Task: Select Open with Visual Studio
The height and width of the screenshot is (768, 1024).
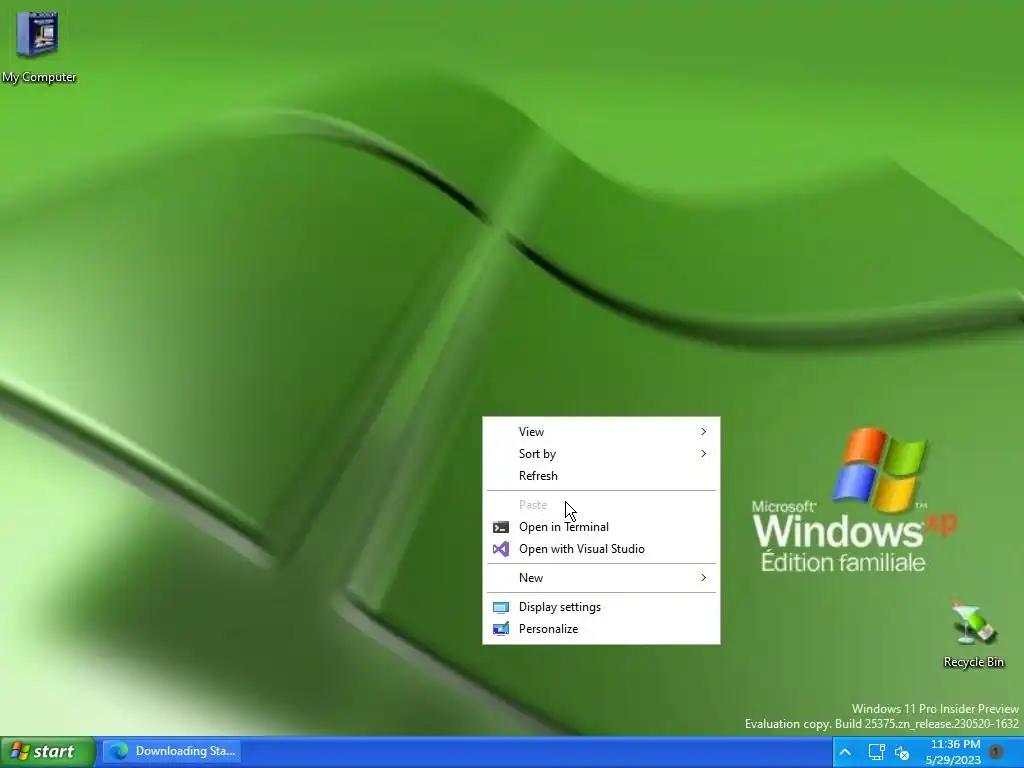Action: [x=601, y=549]
